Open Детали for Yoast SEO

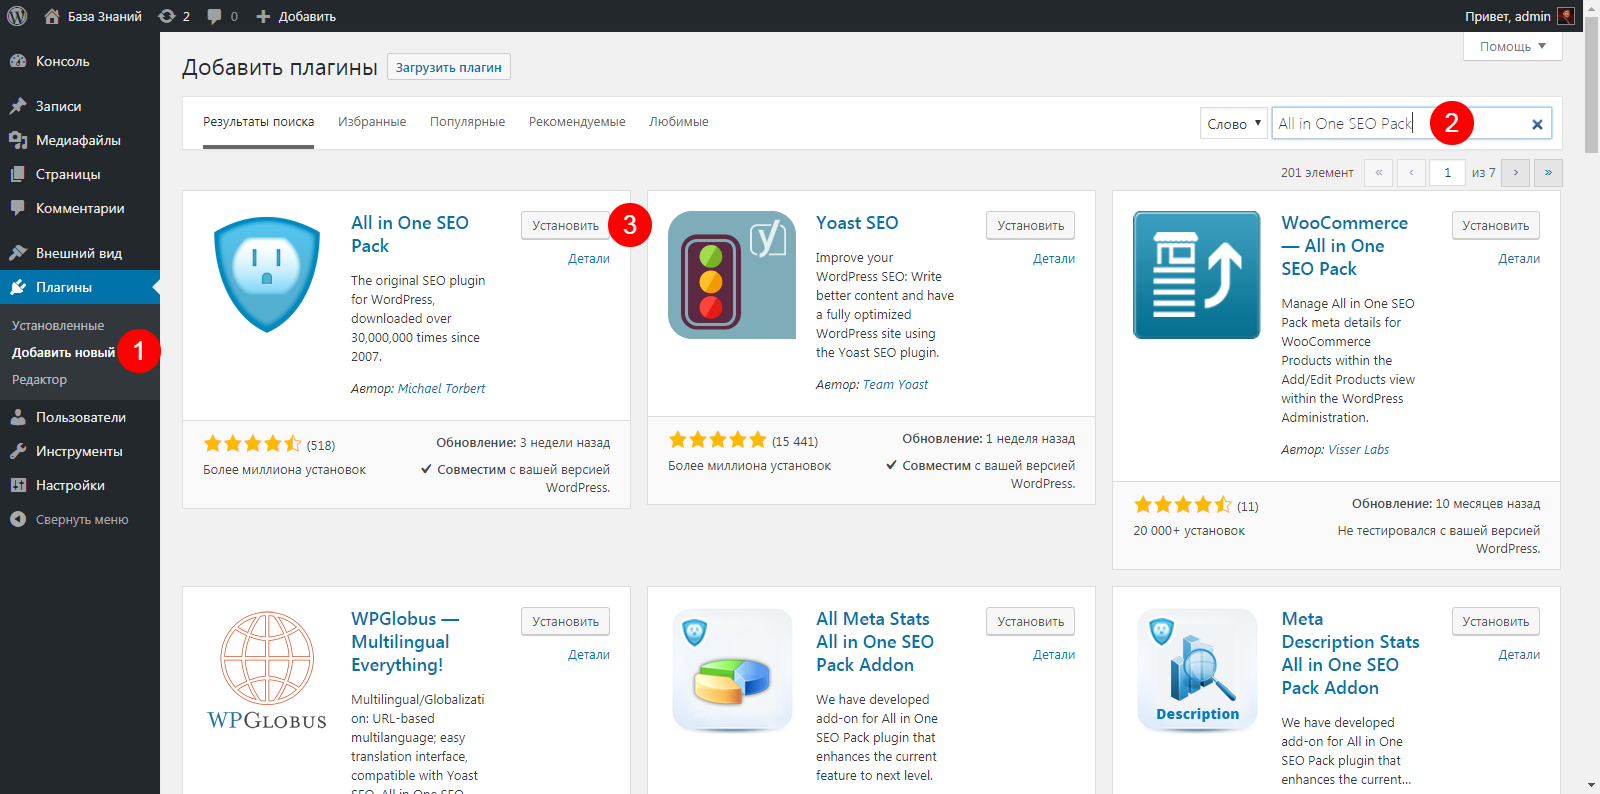(1054, 259)
